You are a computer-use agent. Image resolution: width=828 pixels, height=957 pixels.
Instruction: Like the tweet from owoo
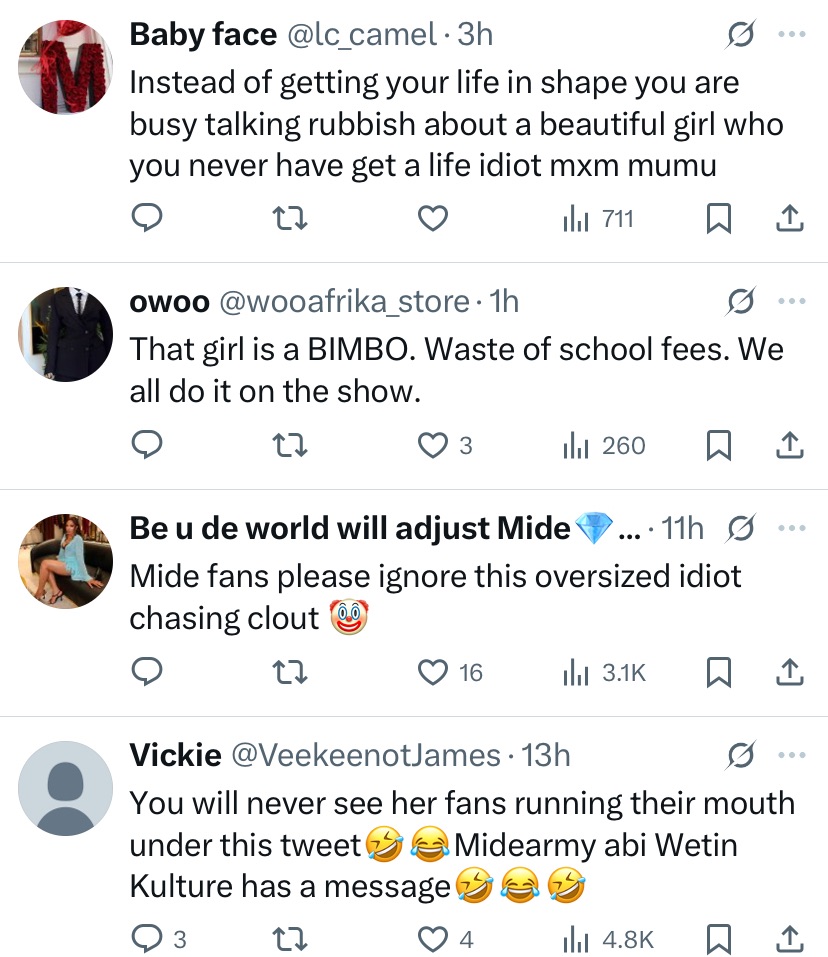click(431, 445)
